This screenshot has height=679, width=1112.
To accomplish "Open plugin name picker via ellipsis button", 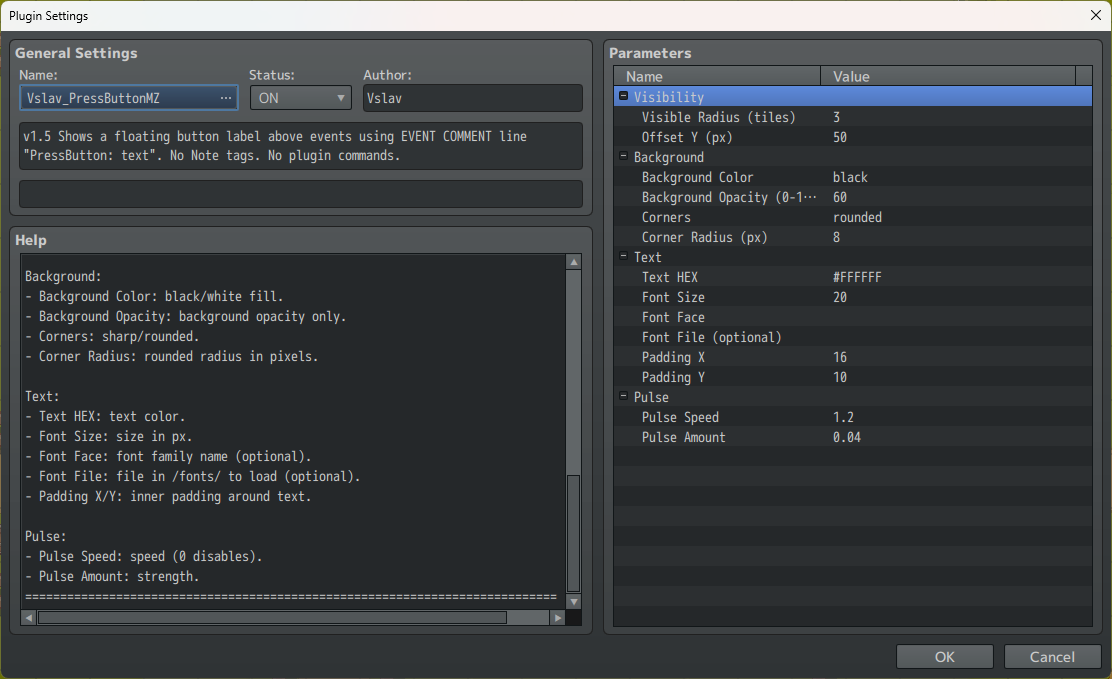I will 228,97.
